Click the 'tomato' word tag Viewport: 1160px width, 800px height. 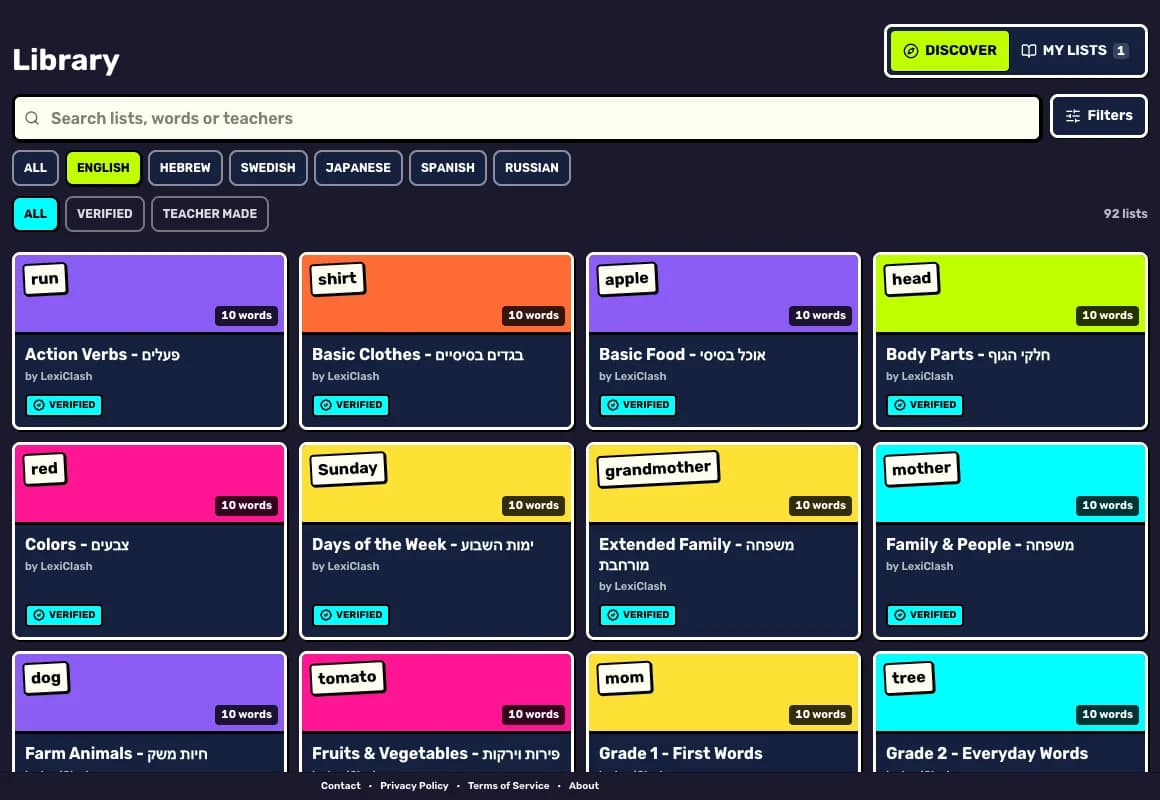(347, 678)
